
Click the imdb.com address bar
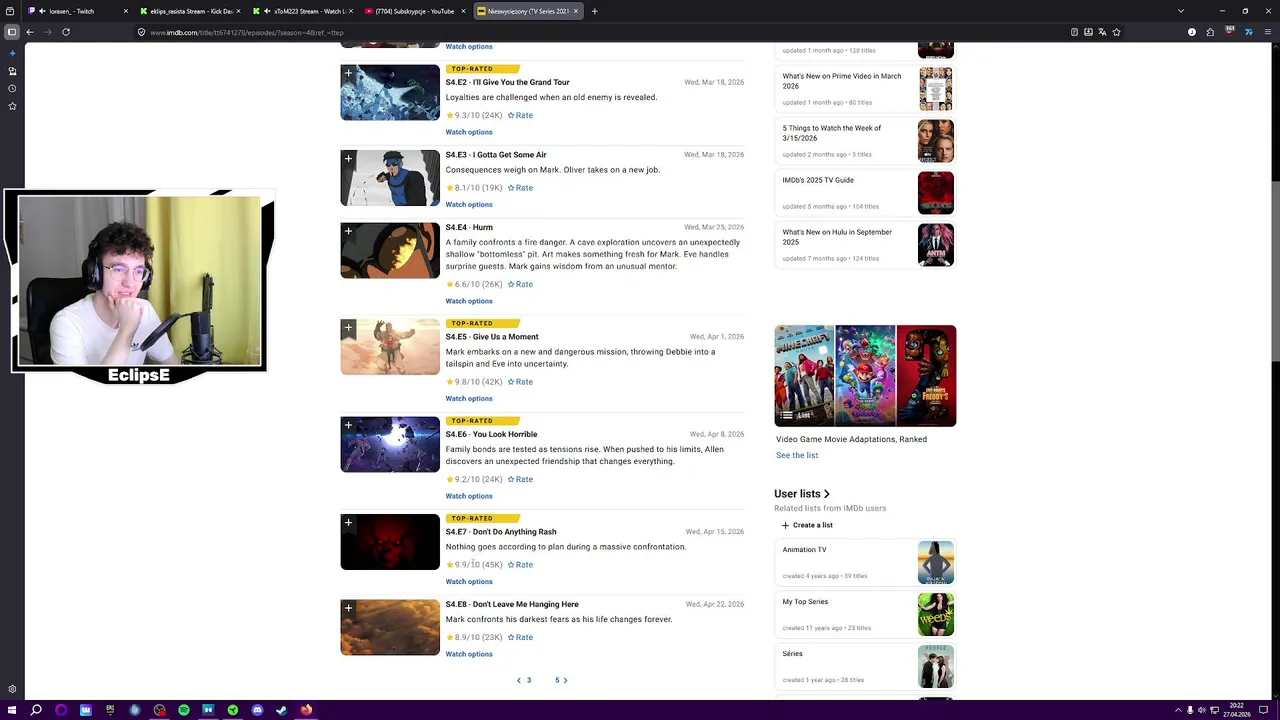600,32
